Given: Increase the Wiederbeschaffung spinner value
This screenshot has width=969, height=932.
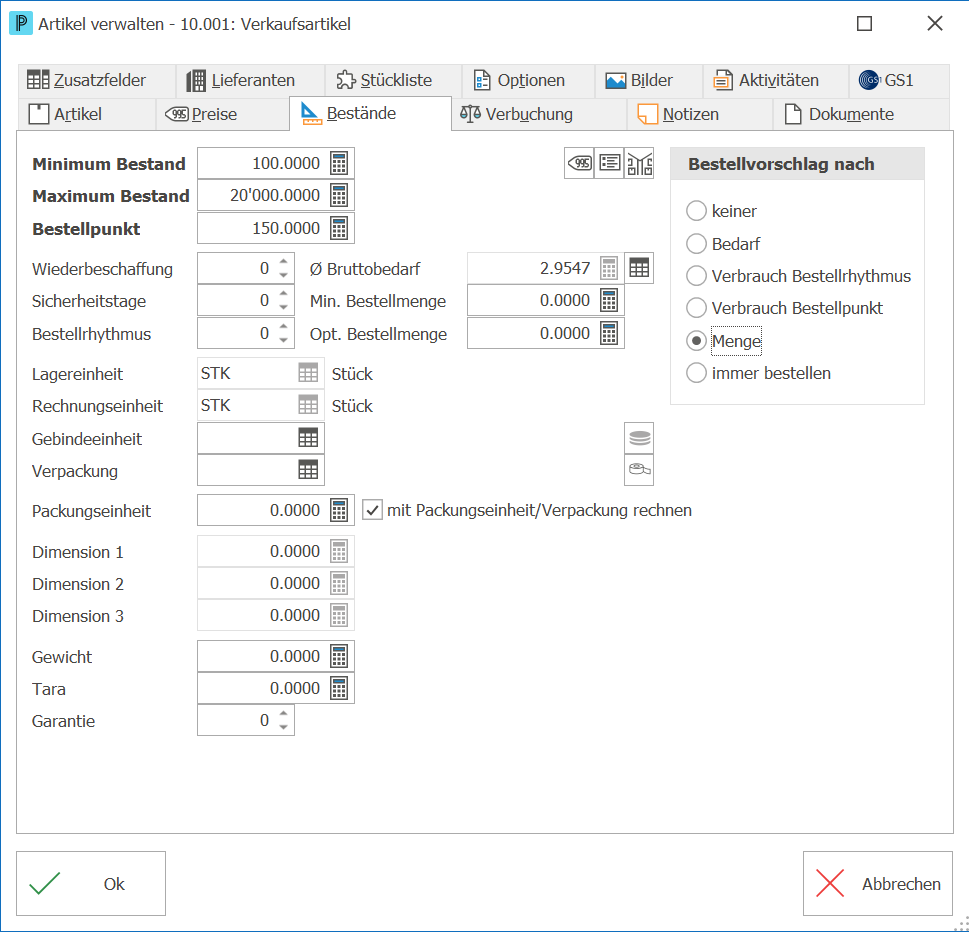Looking at the screenshot, I should coord(284,261).
